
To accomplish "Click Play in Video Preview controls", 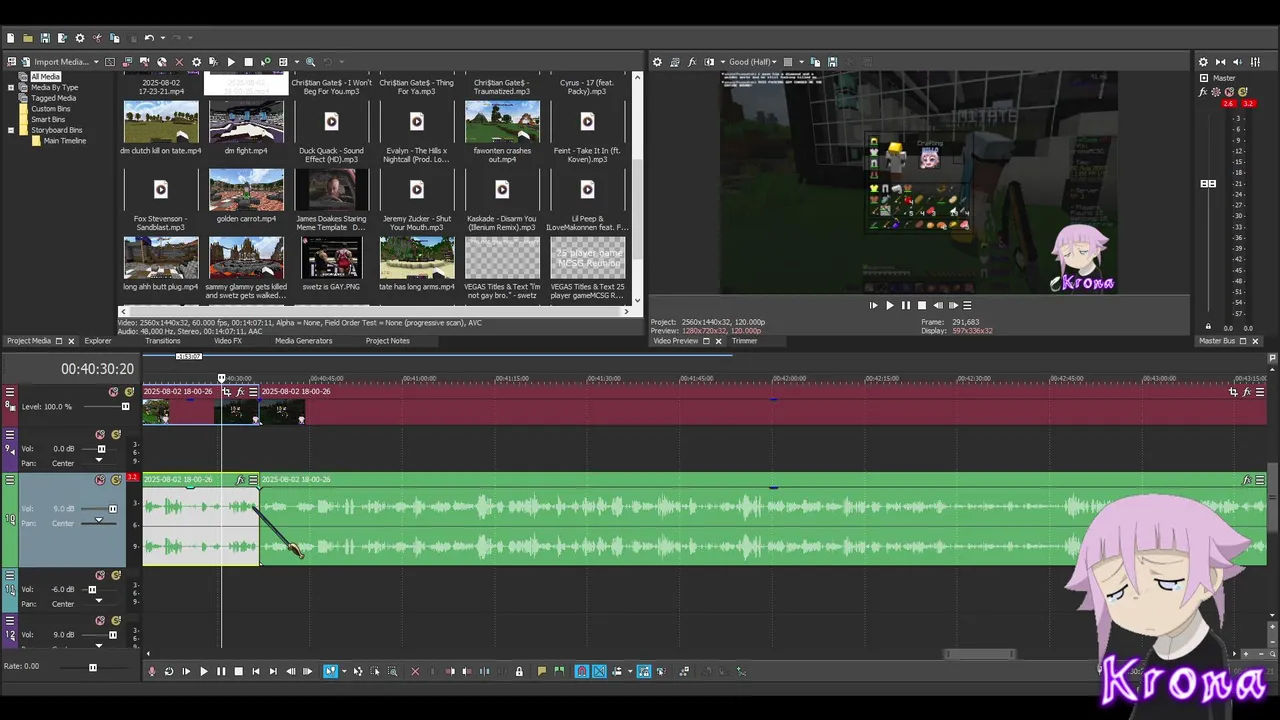I will [889, 305].
